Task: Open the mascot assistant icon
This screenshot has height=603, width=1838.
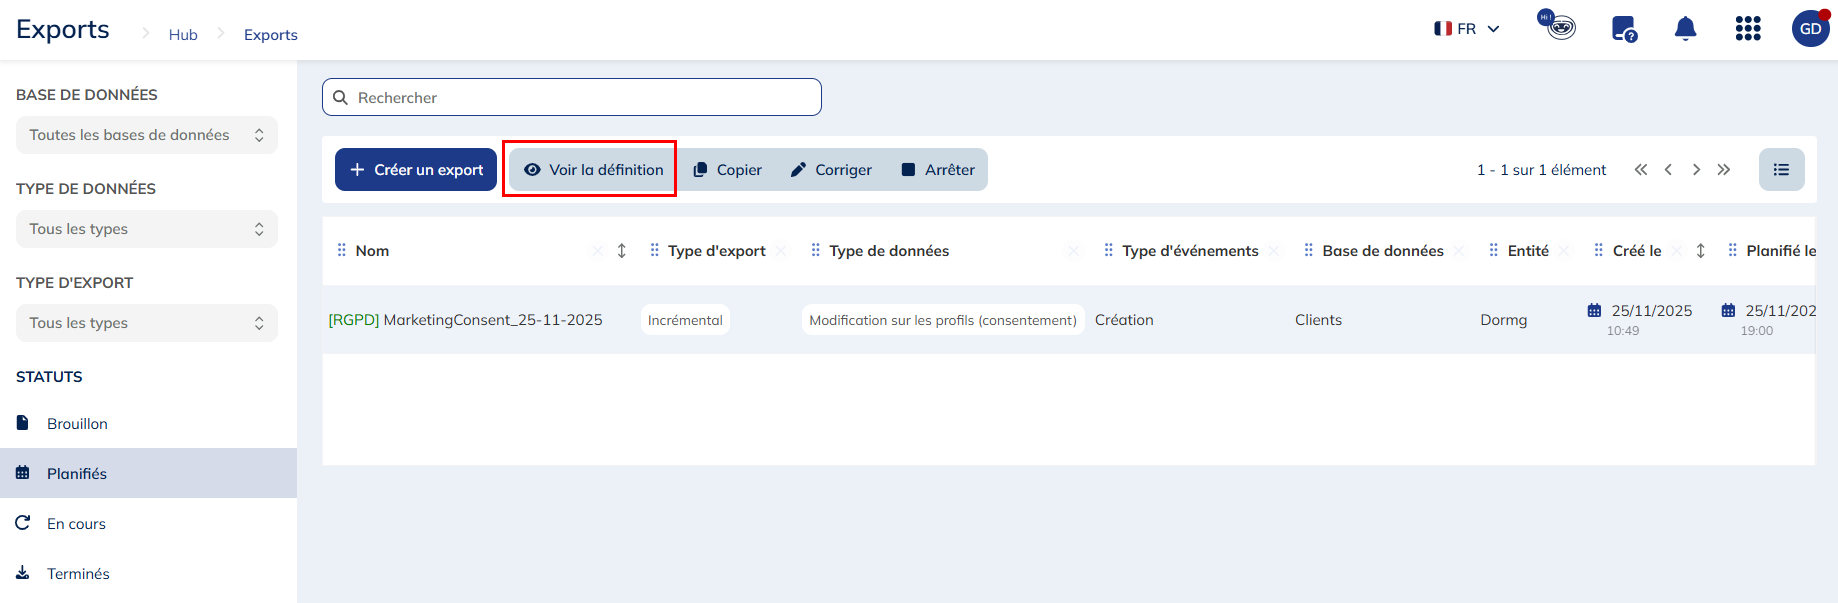Action: click(x=1557, y=25)
